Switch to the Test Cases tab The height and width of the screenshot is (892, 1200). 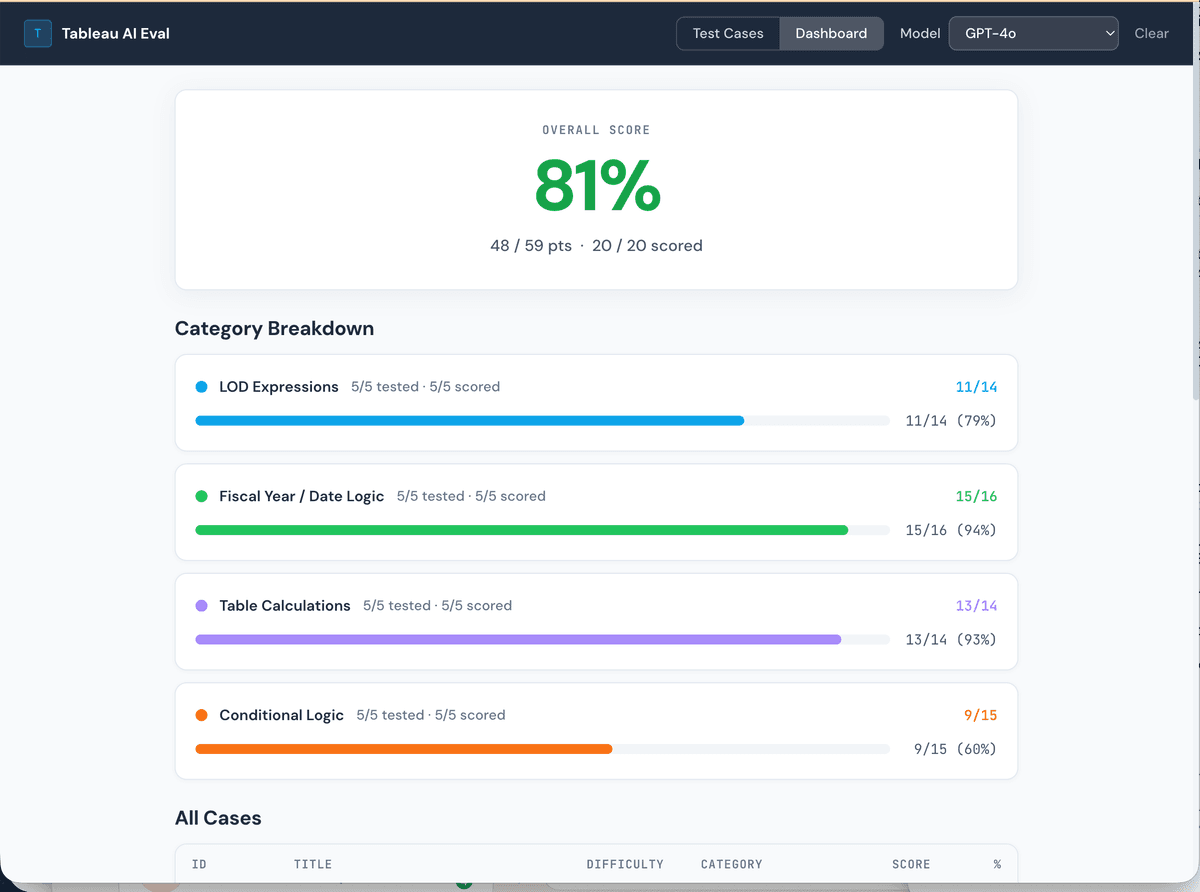tap(727, 33)
